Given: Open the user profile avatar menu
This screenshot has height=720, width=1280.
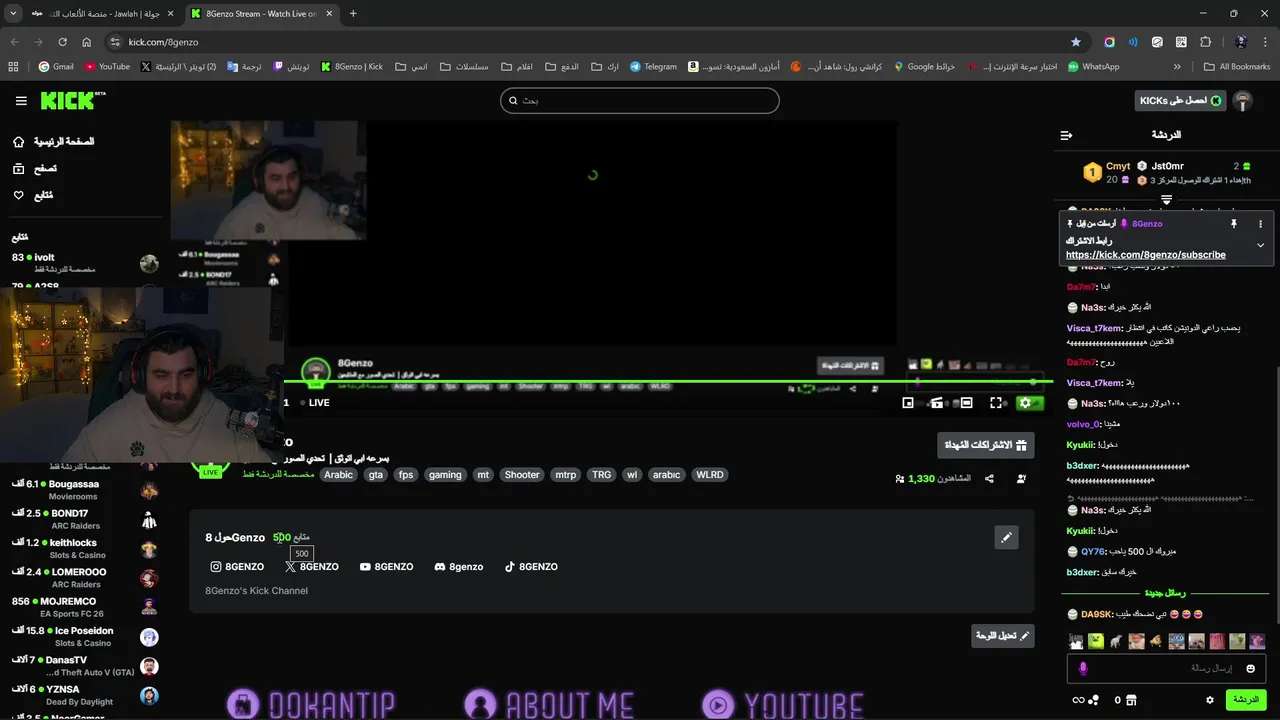Looking at the screenshot, I should tap(1243, 101).
